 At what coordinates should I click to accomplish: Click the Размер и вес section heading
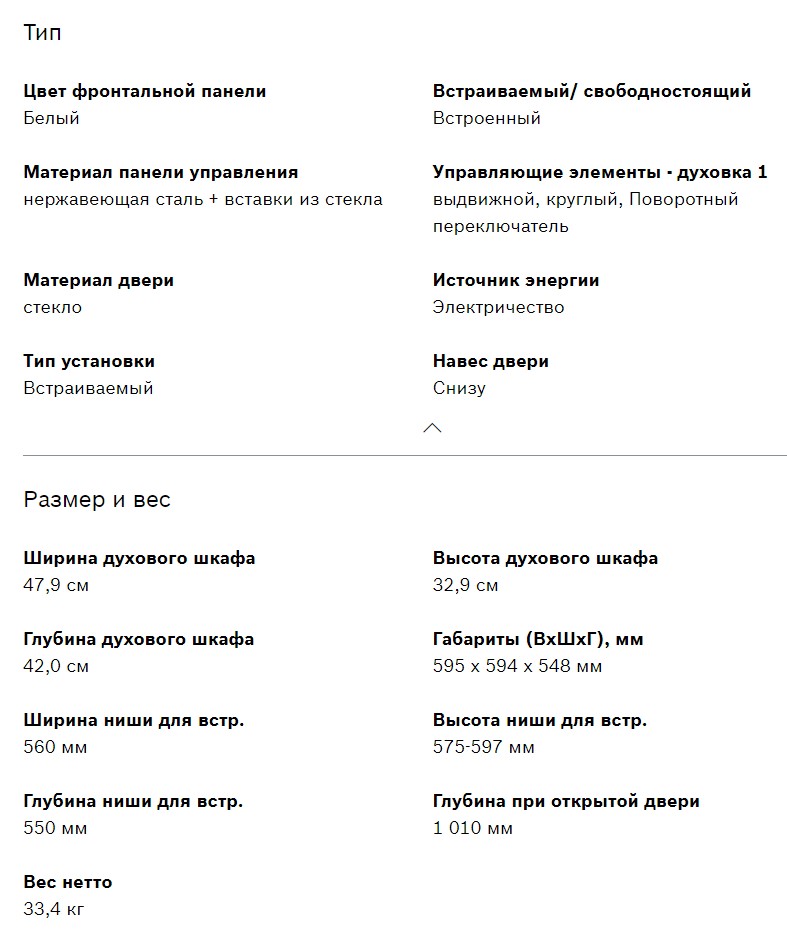[x=97, y=500]
